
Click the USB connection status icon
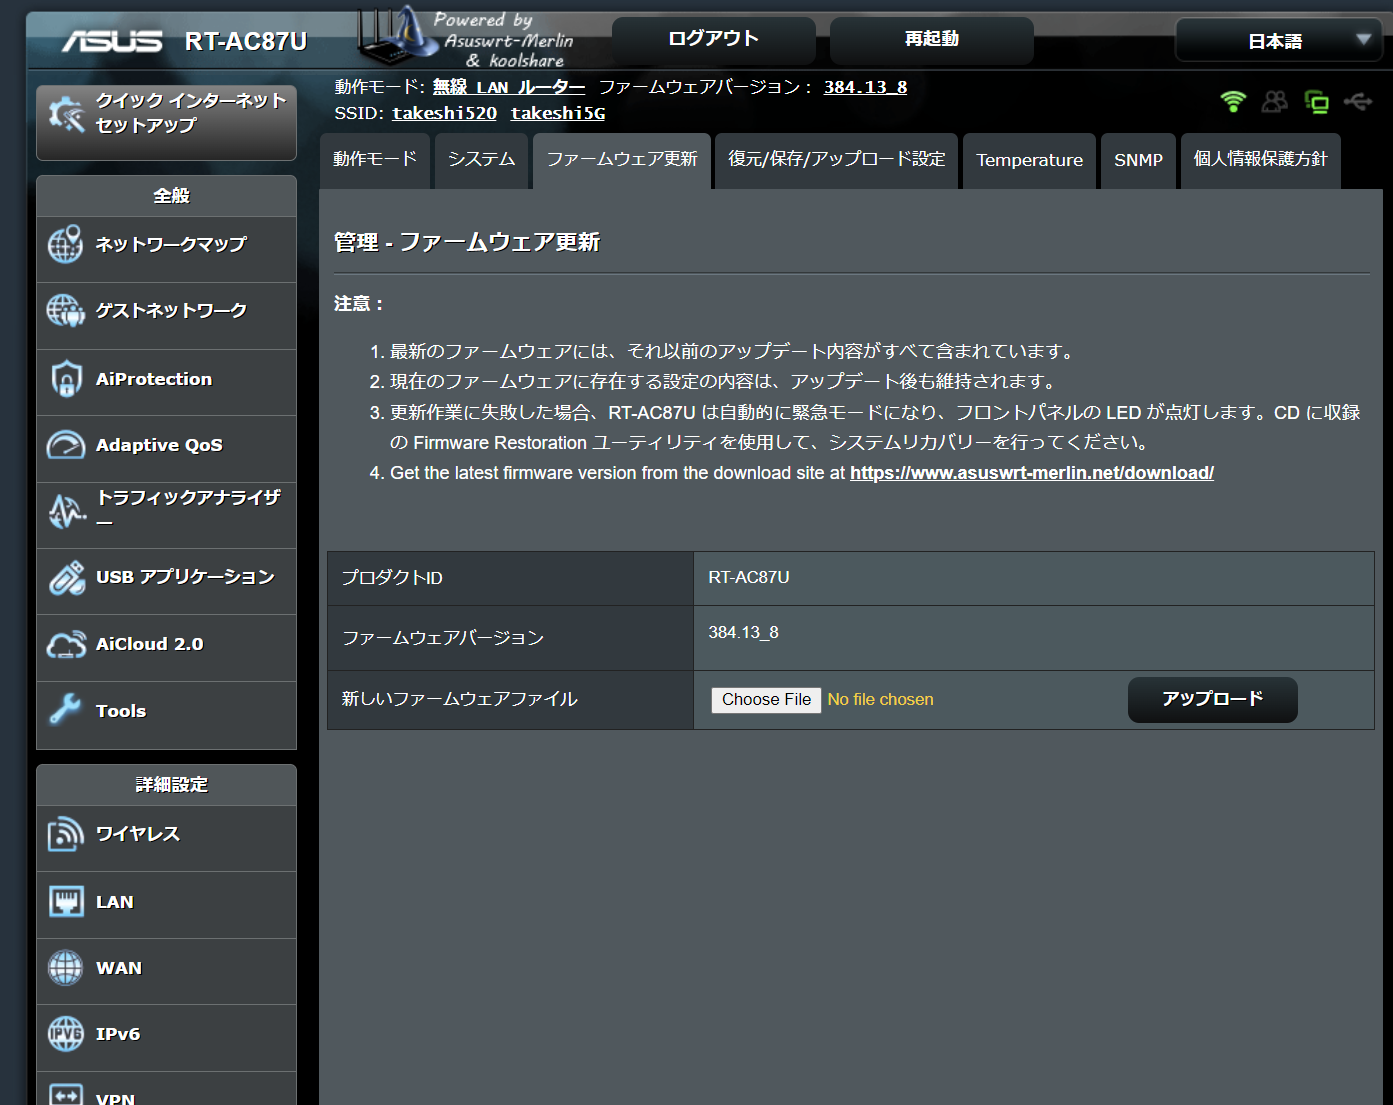coord(1358,101)
